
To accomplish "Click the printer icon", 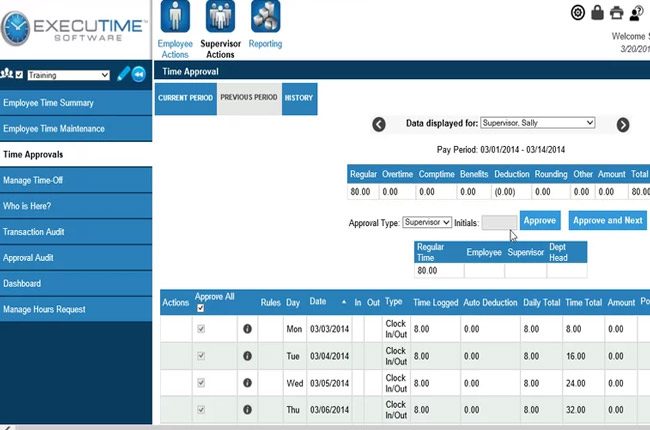I will (x=616, y=13).
